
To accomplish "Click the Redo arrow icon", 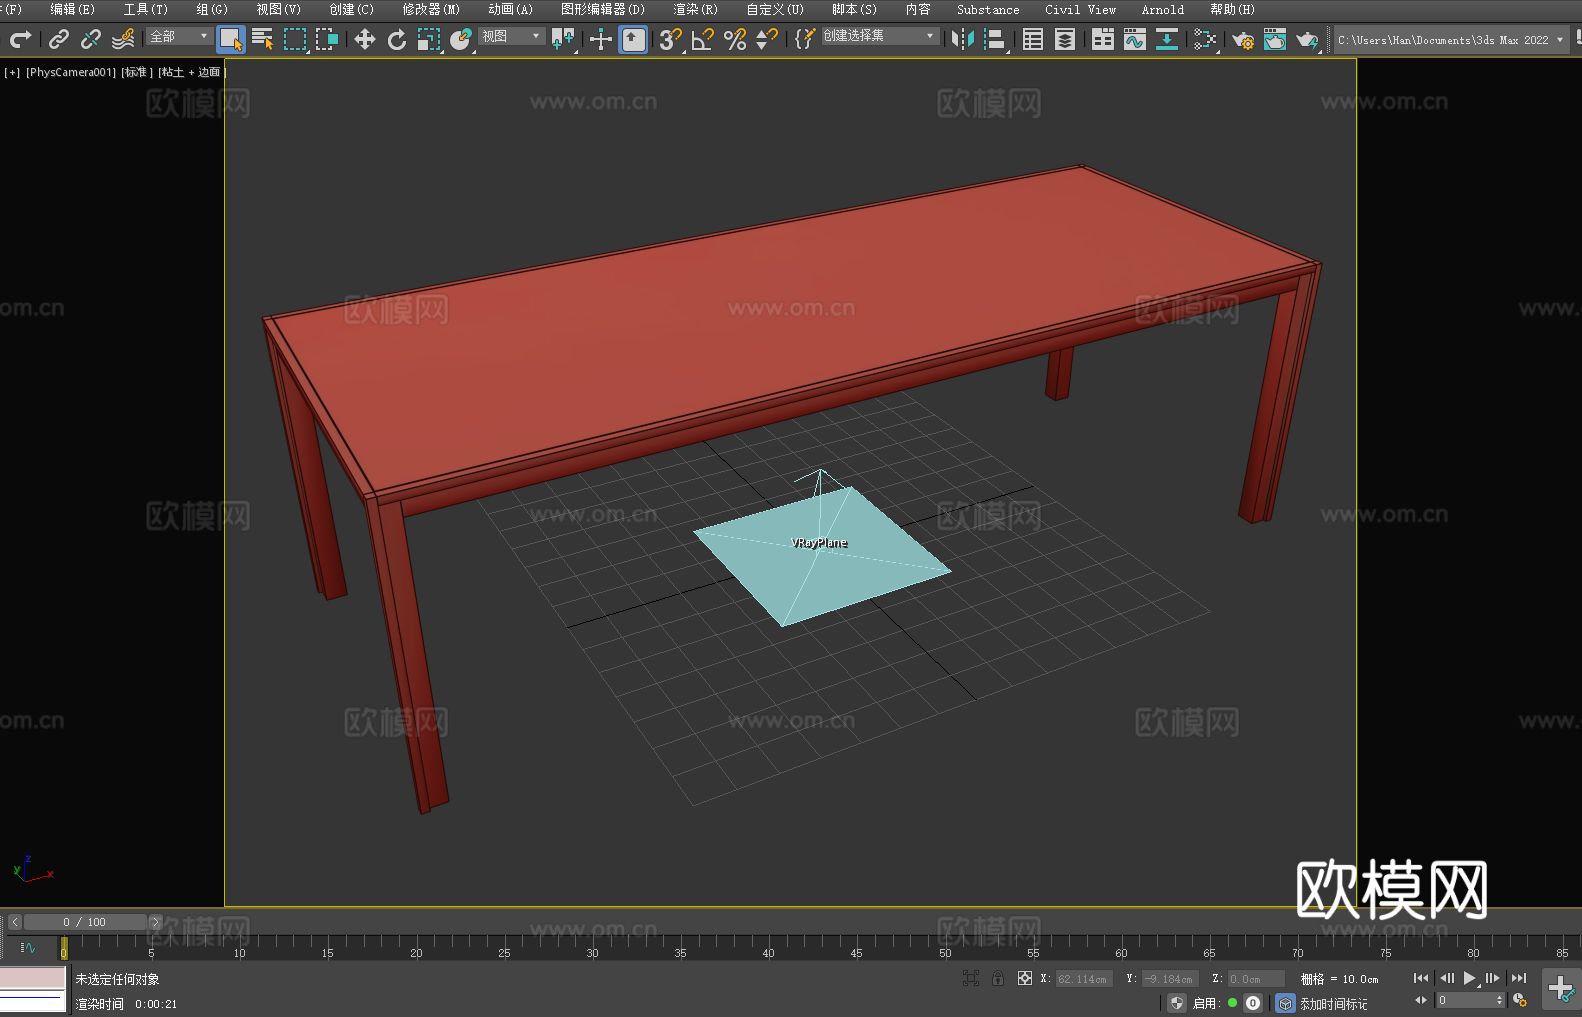I will (20, 39).
